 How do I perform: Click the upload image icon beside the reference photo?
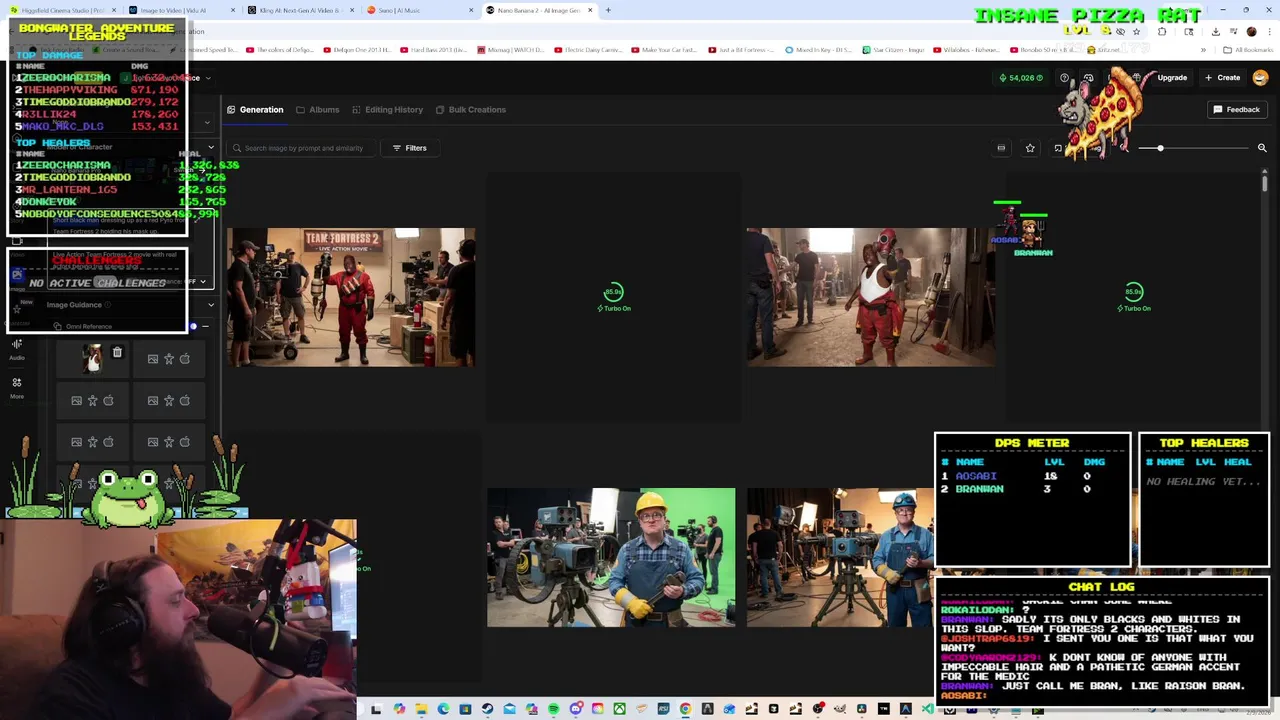click(x=153, y=359)
